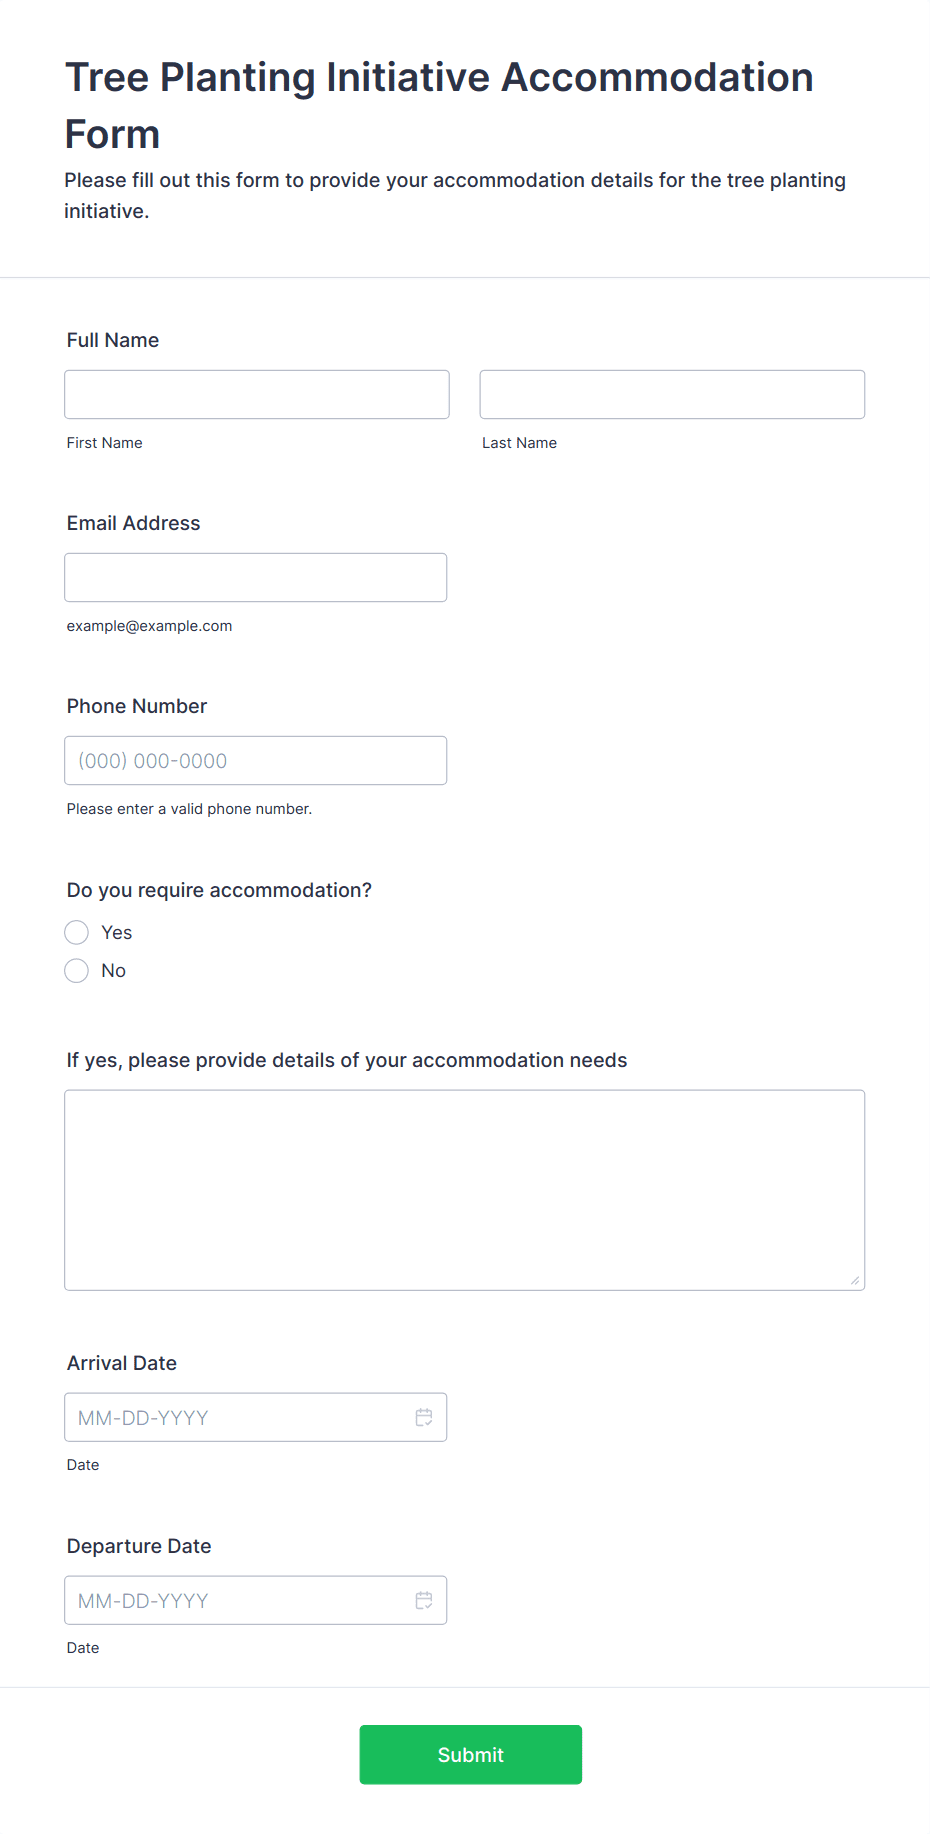Grab the text area resize handle corner
The height and width of the screenshot is (1834, 930).
855,1280
